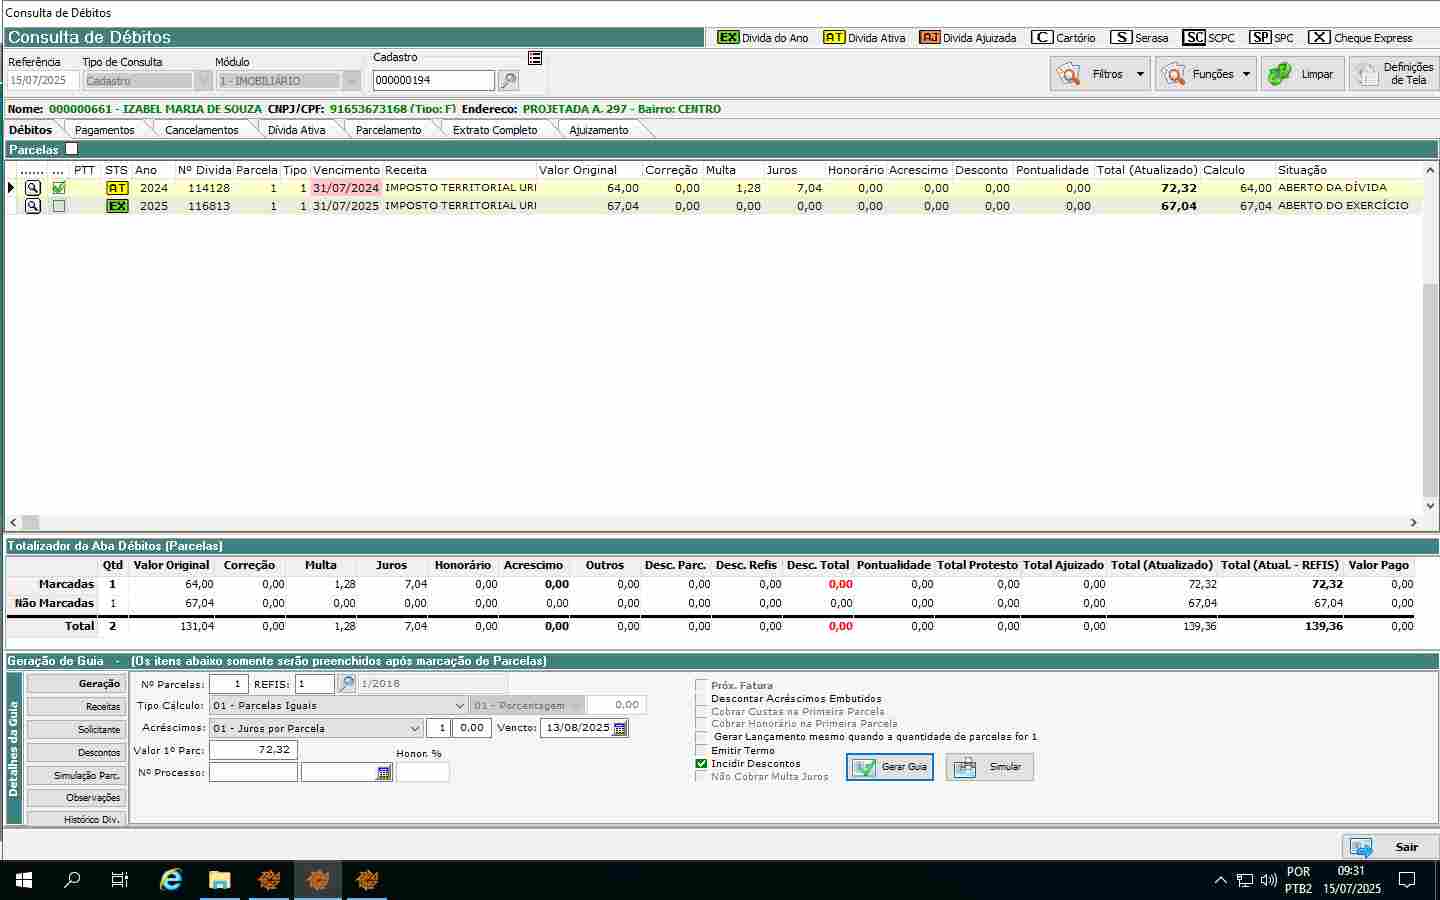Open details magnifier for 2025 debt row
Viewport: 1440px width, 900px height.
[33, 206]
